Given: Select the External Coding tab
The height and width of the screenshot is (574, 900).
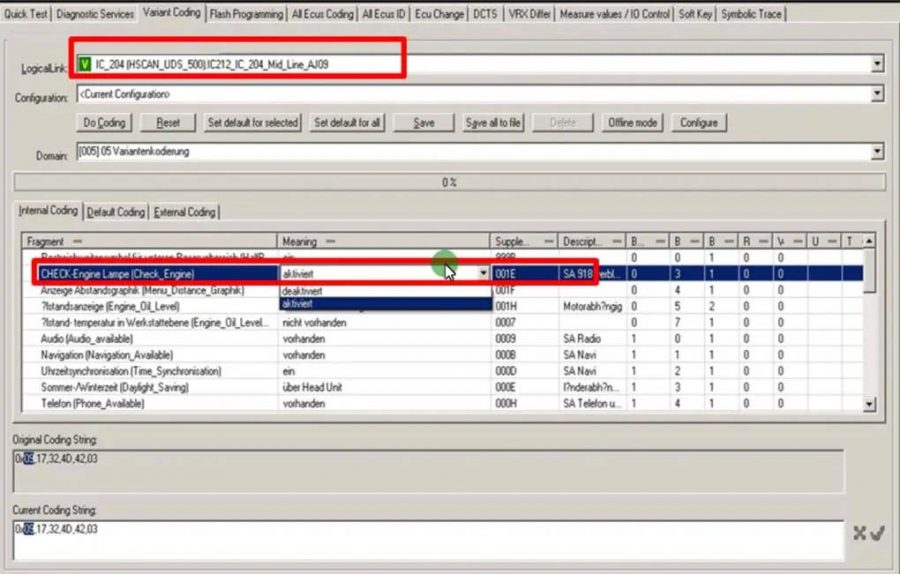Looking at the screenshot, I should (x=185, y=212).
